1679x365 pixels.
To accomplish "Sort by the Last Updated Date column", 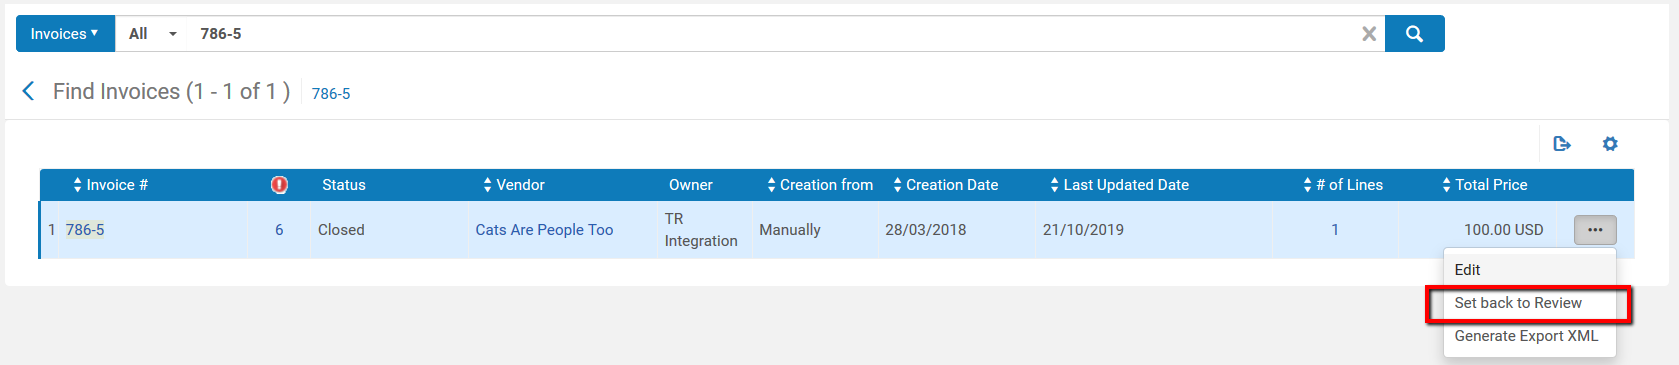I will [1119, 185].
